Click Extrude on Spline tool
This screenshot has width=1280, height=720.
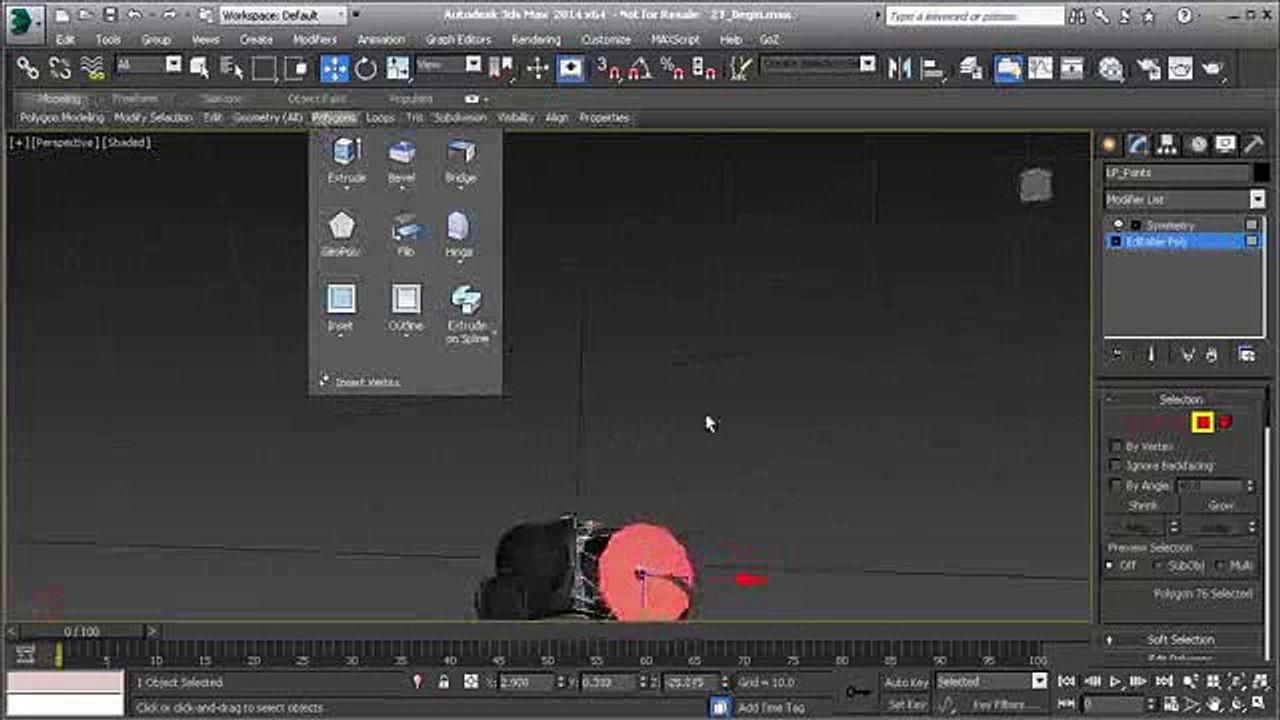pos(467,315)
